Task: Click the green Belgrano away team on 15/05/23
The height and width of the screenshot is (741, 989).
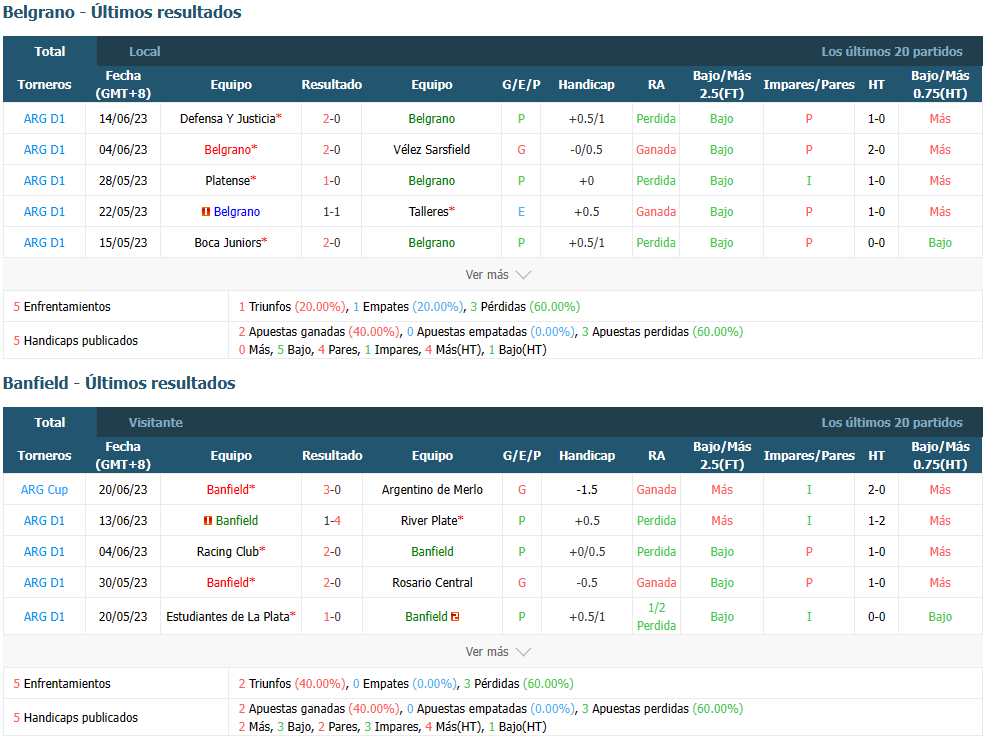Action: [431, 243]
